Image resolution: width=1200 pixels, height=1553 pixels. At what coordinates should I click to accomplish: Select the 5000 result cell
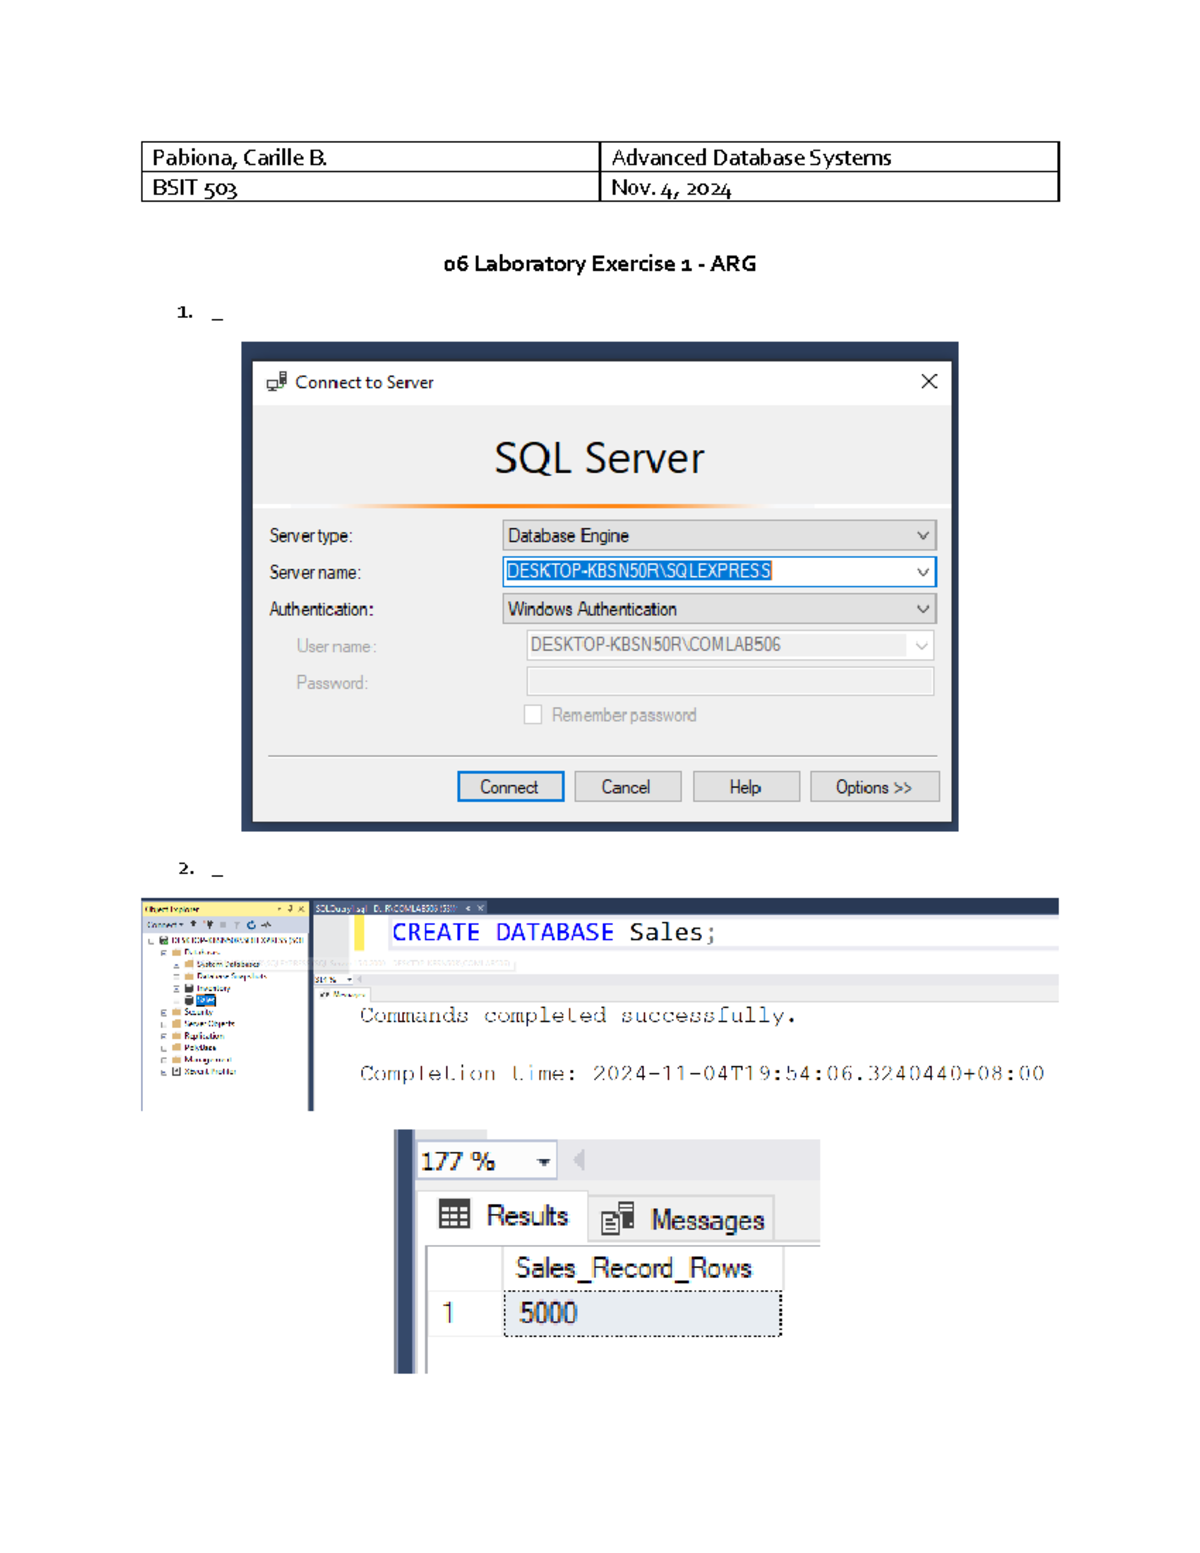coord(642,1313)
